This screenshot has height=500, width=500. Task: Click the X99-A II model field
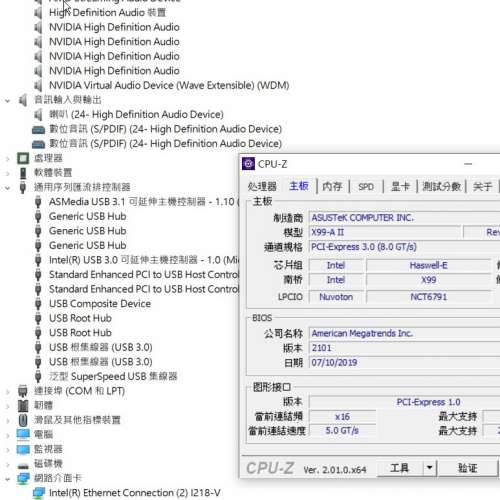click(384, 232)
